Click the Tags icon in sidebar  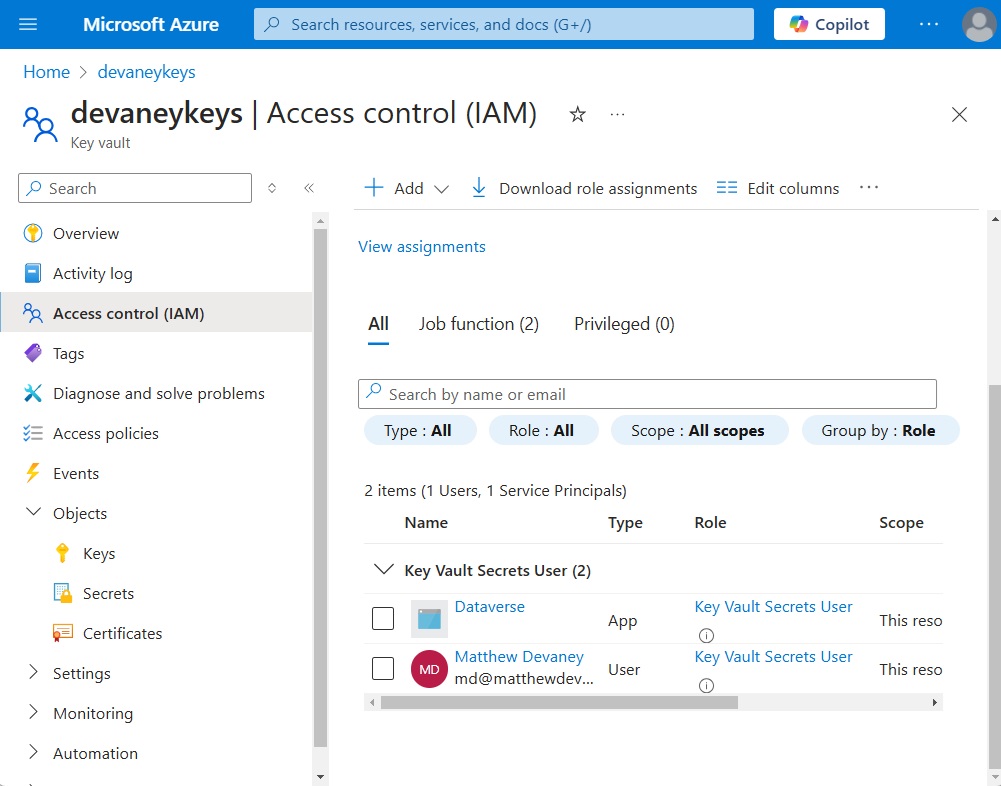click(33, 353)
